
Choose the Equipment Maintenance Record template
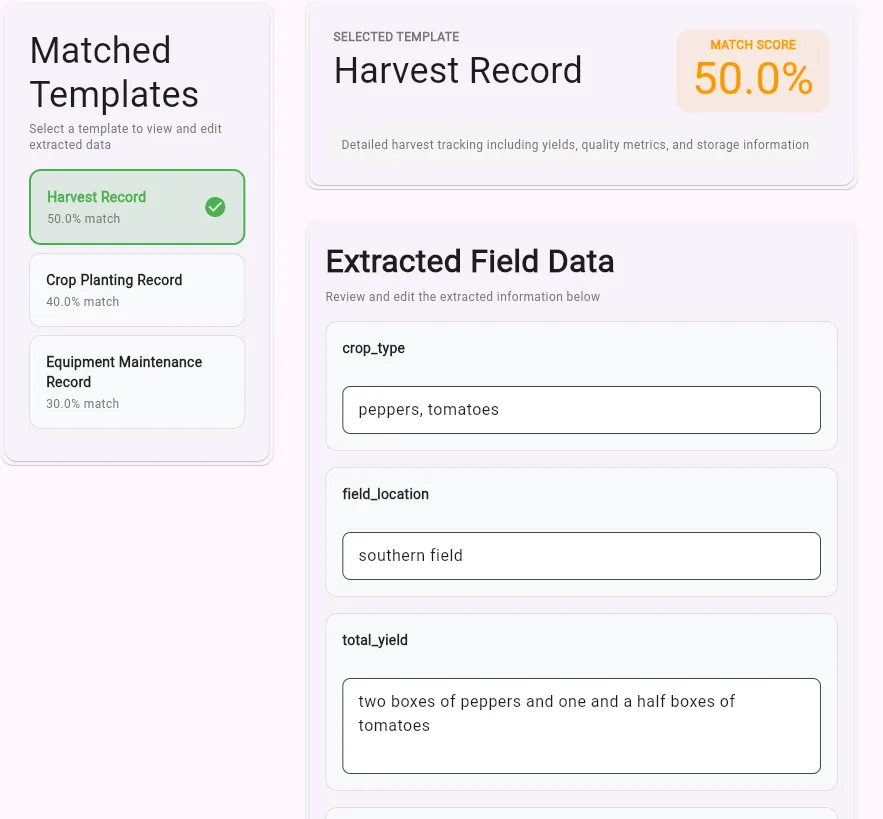[x=137, y=381]
